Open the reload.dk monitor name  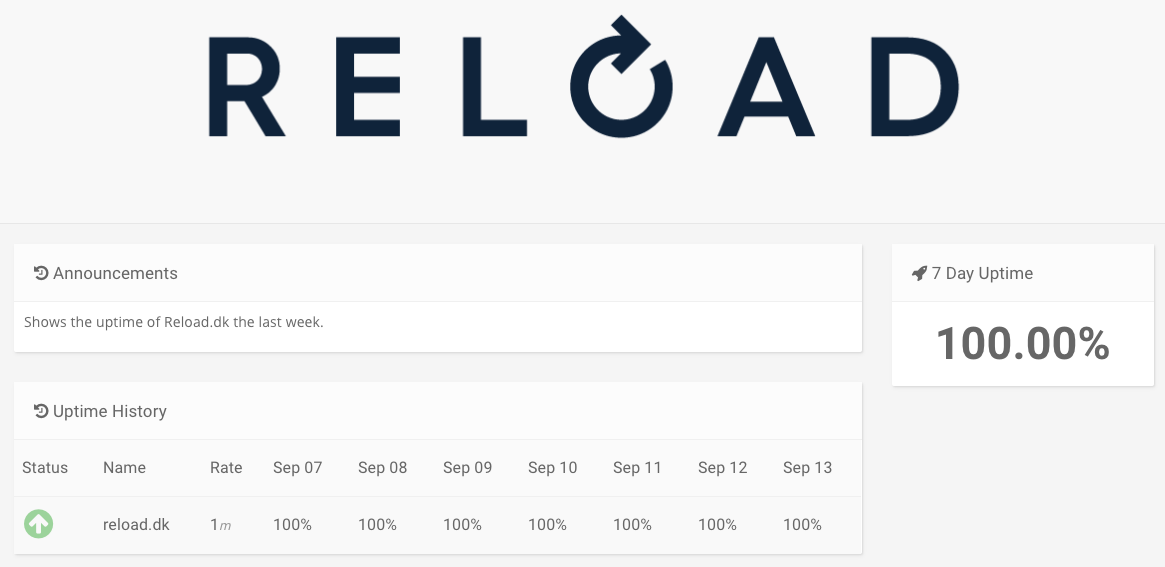click(x=136, y=525)
